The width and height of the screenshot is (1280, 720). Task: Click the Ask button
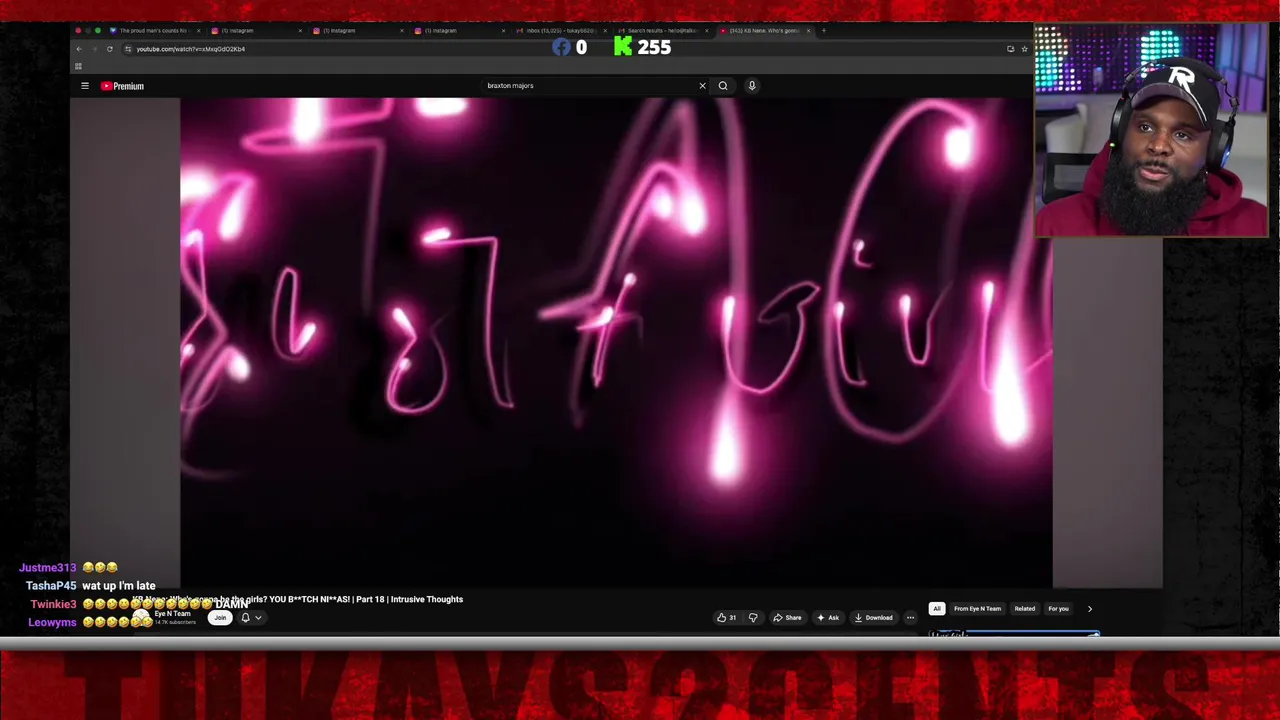pyautogui.click(x=828, y=618)
